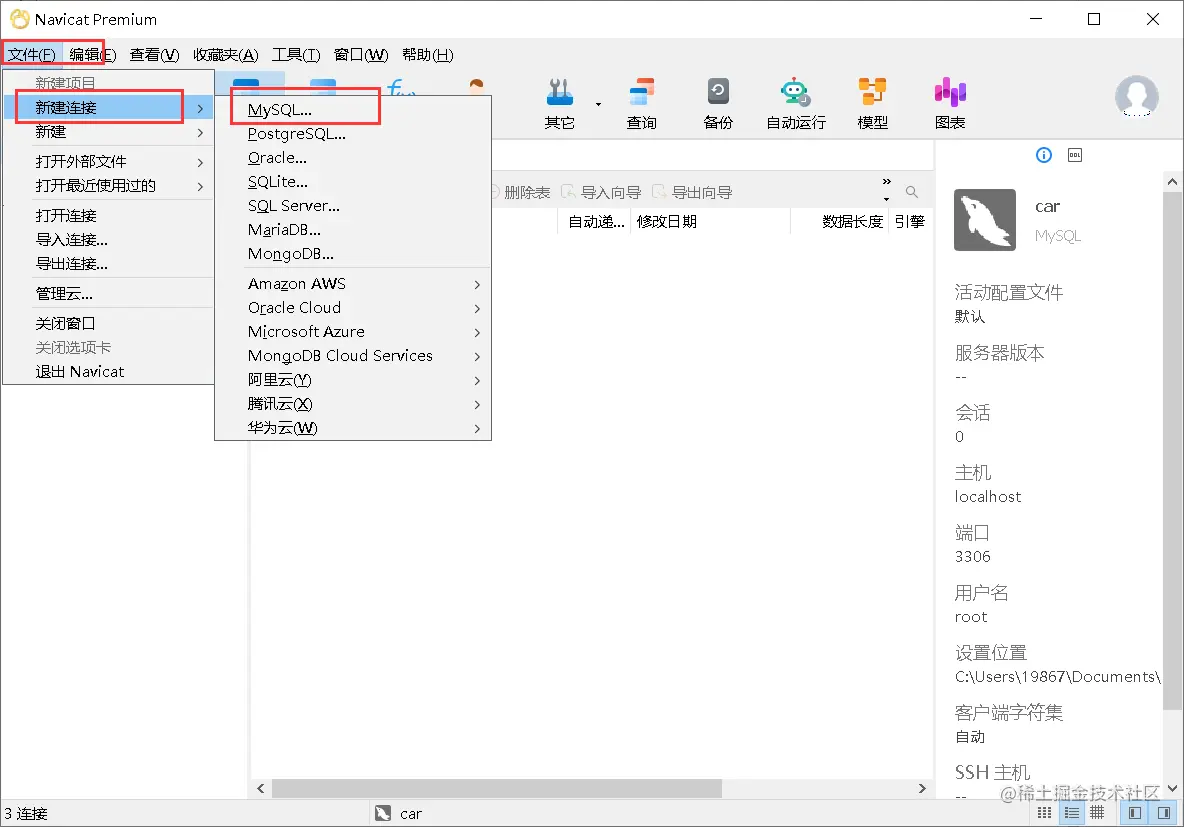Screen dimensions: 1184x827
Task: Expand MongoDB Cloud Services submenu arrow
Action: (477, 356)
